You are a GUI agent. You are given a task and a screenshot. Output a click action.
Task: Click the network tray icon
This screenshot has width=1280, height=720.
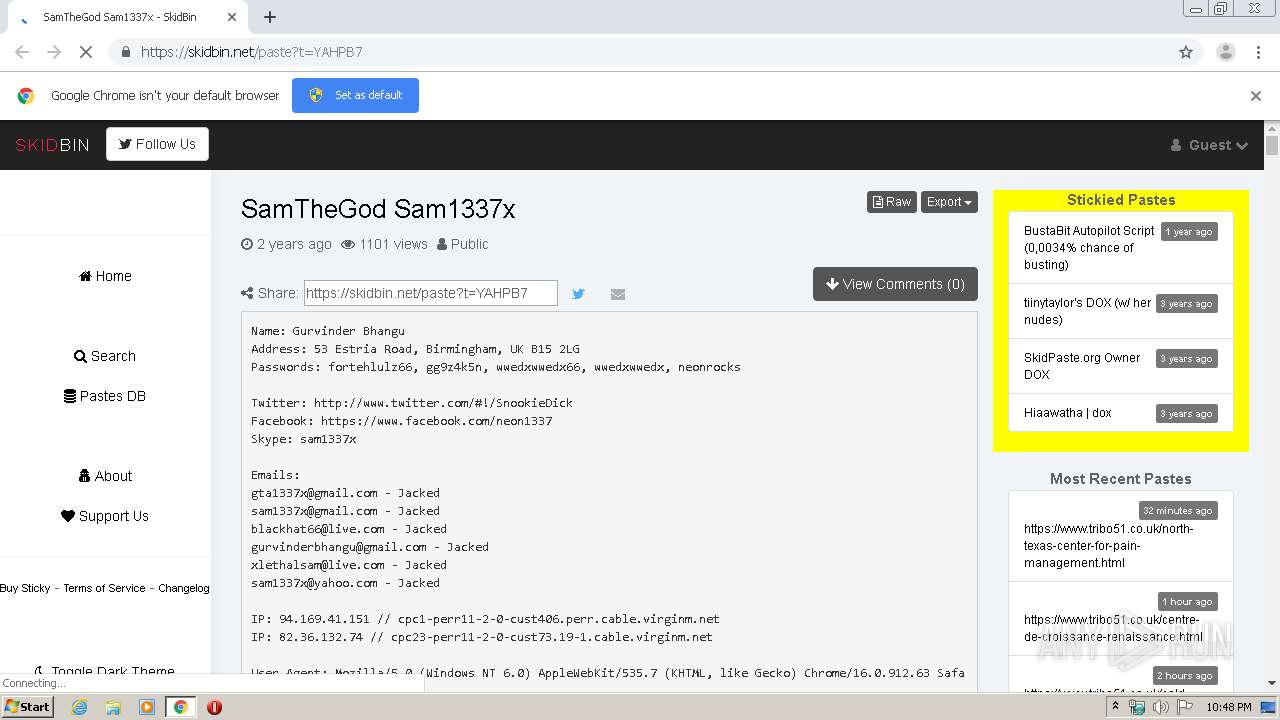[x=1137, y=707]
